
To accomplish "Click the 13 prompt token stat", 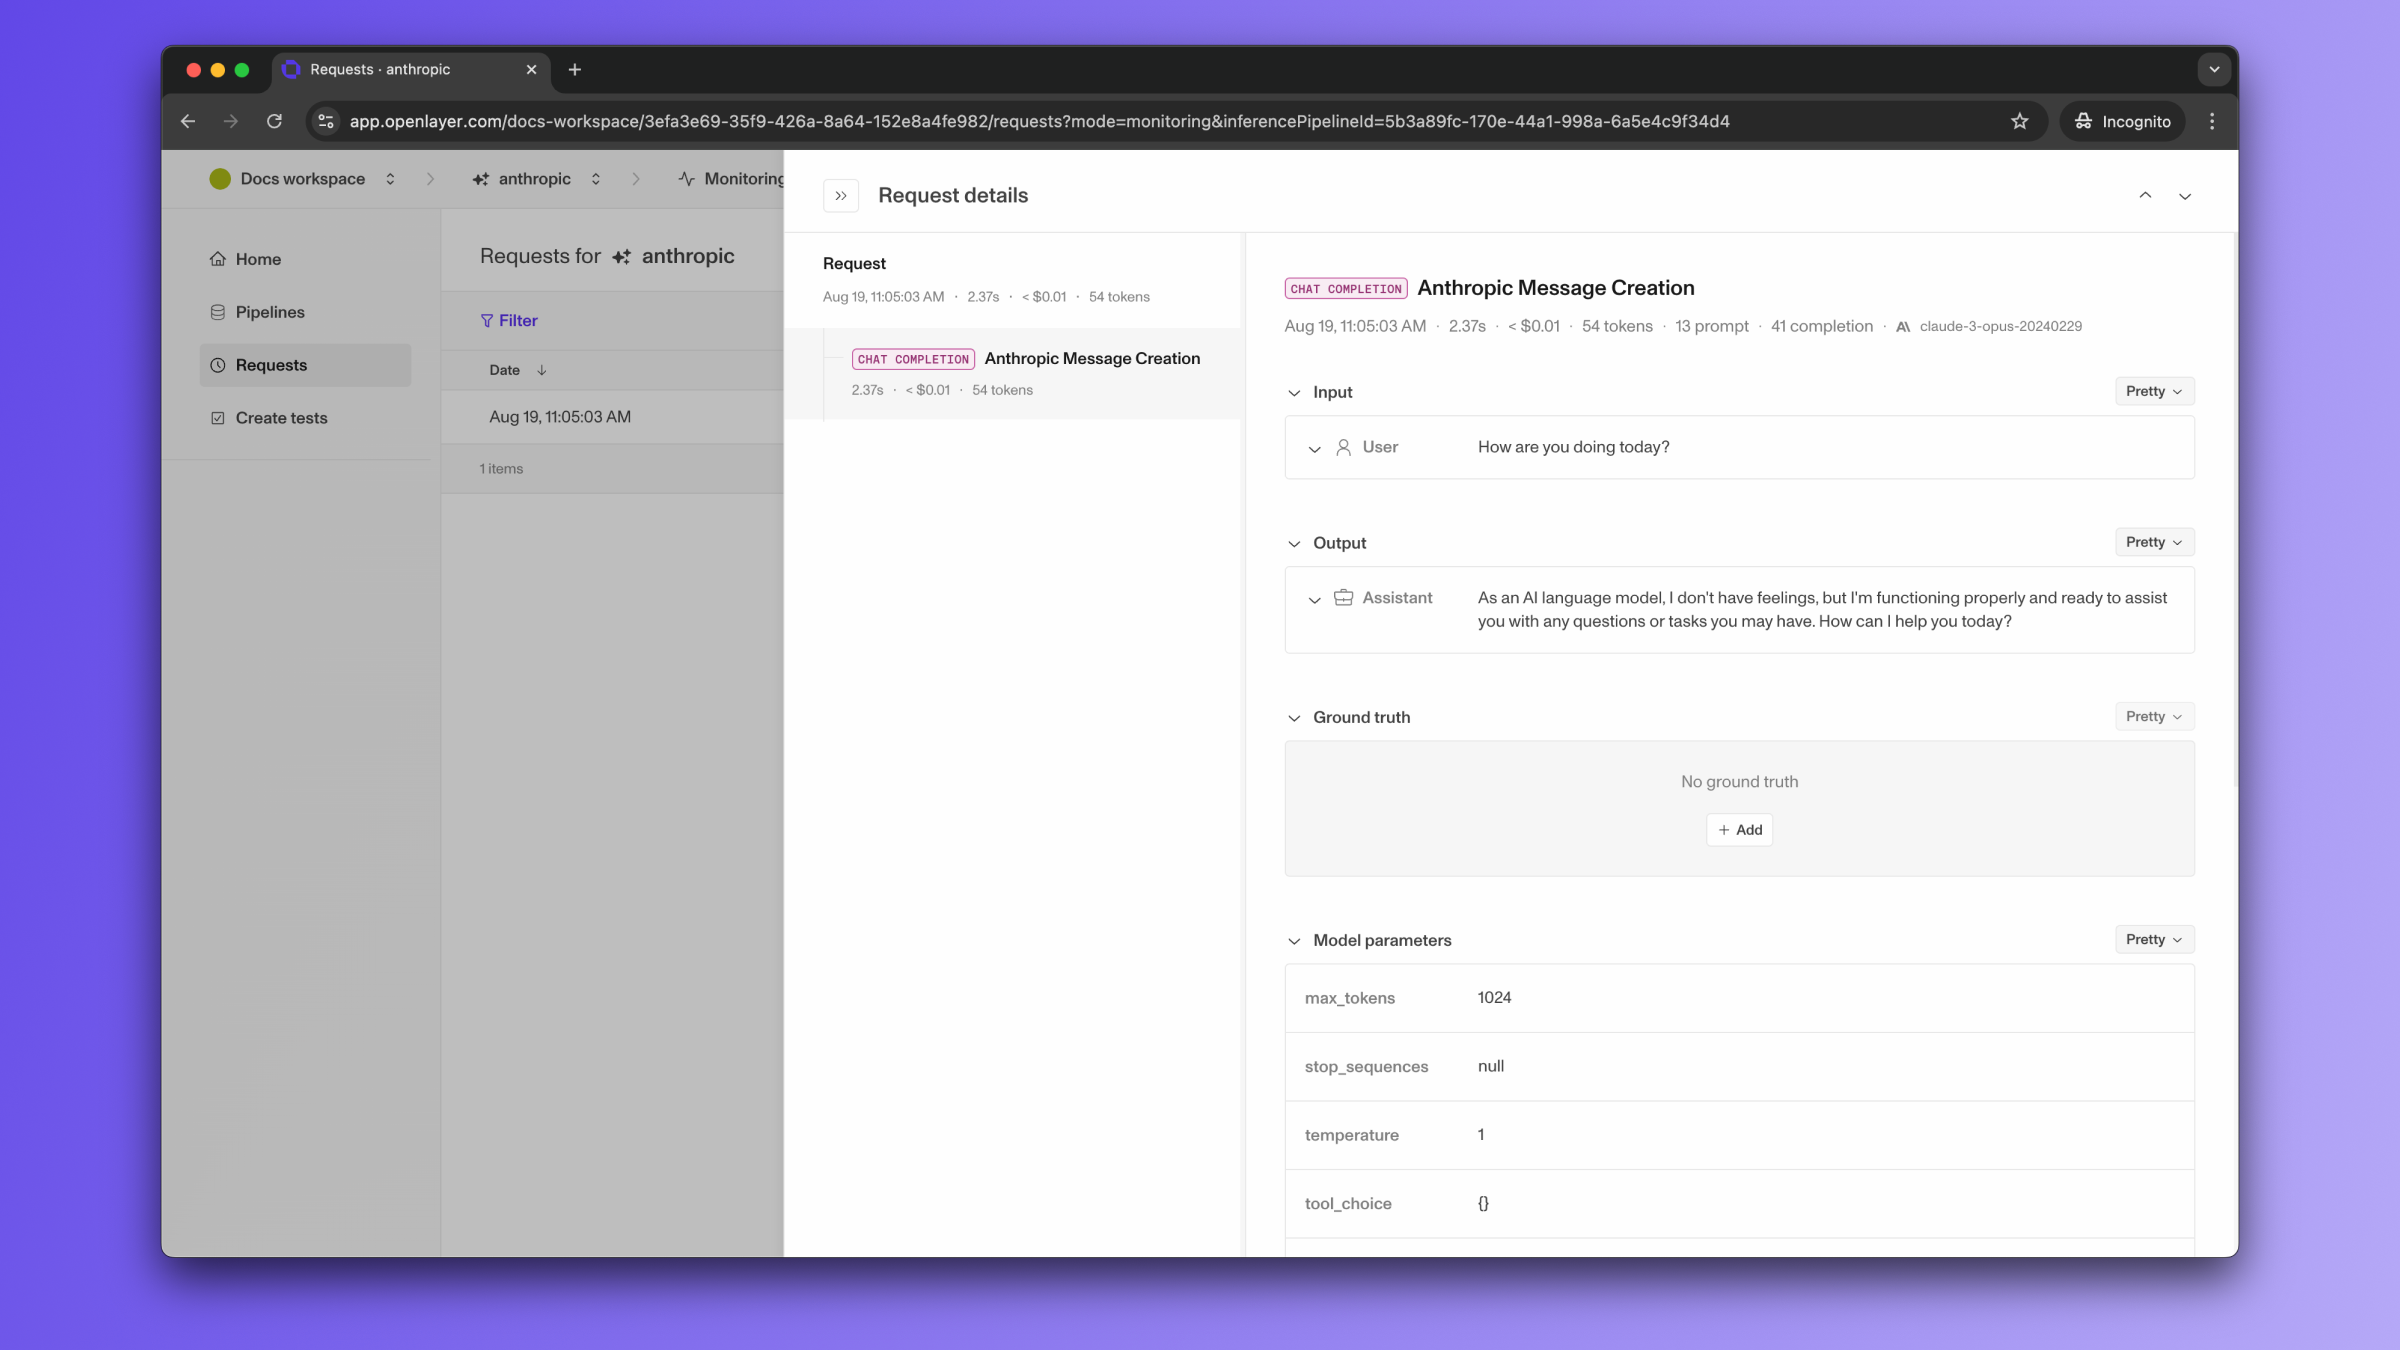I will pyautogui.click(x=1712, y=327).
